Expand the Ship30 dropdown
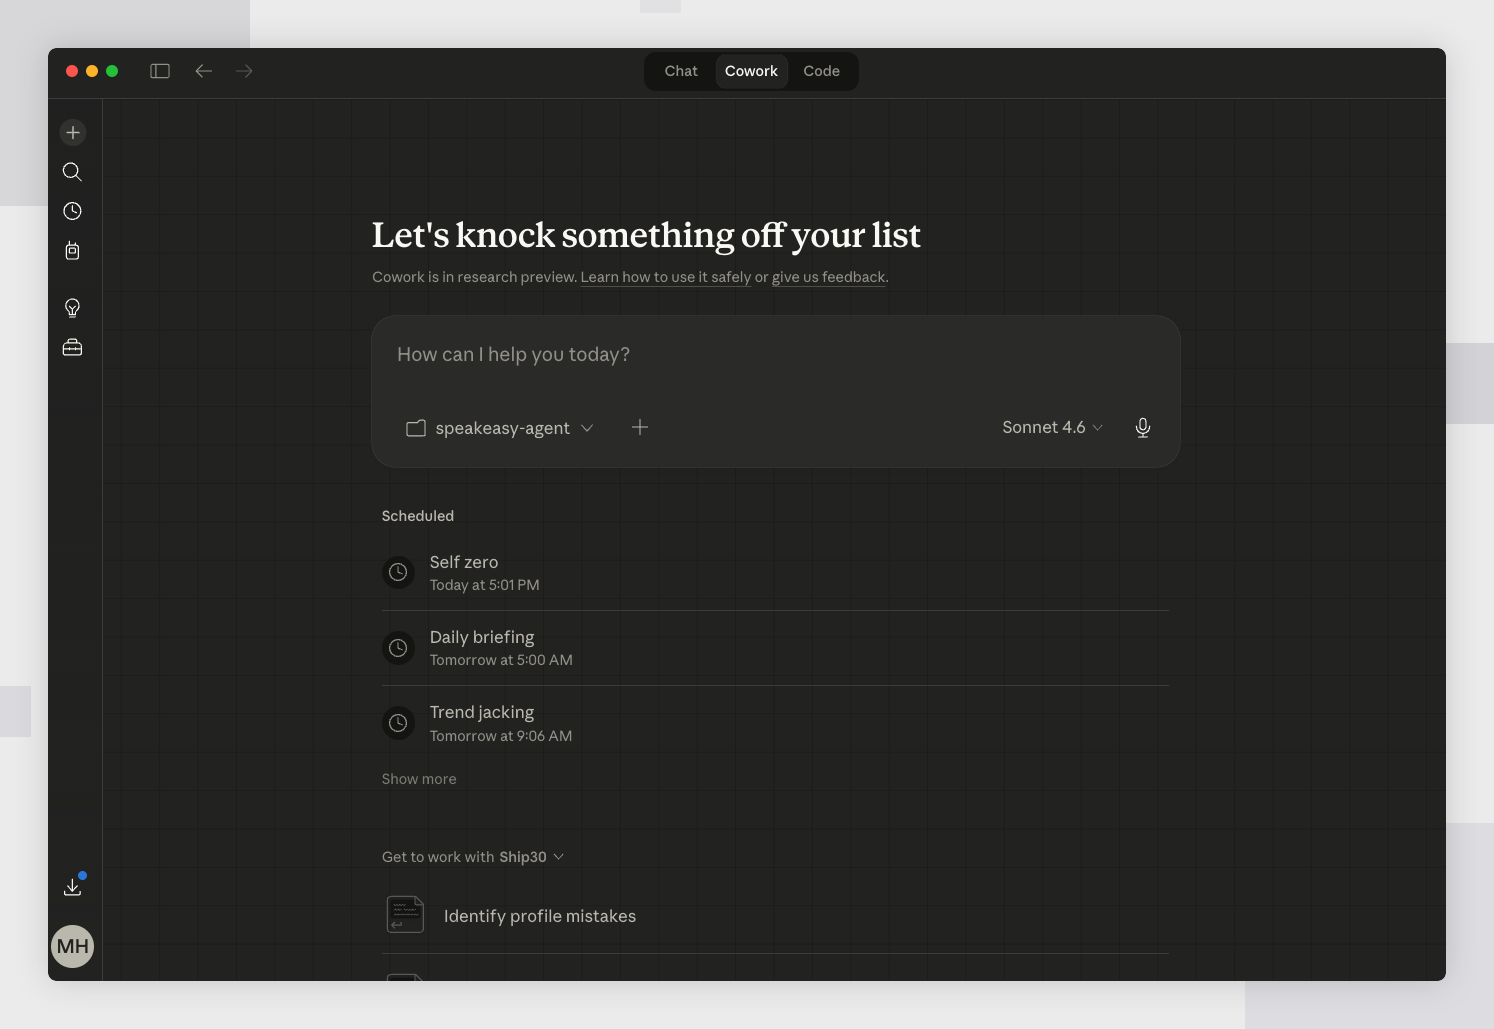 pyautogui.click(x=530, y=857)
